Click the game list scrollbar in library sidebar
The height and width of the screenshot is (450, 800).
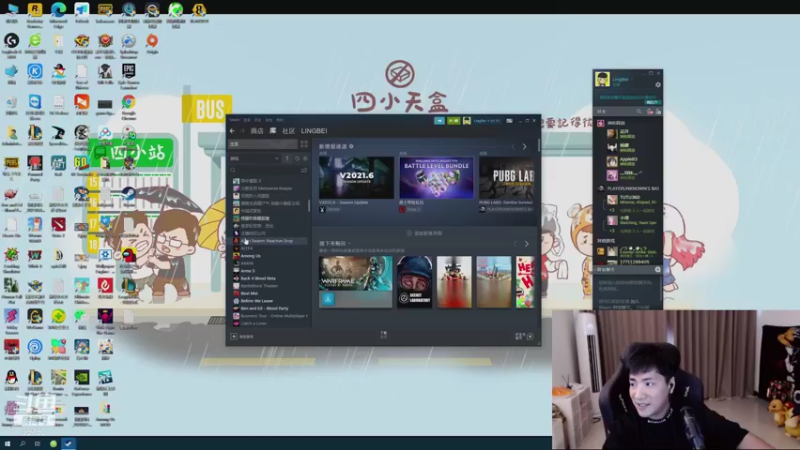pos(309,206)
